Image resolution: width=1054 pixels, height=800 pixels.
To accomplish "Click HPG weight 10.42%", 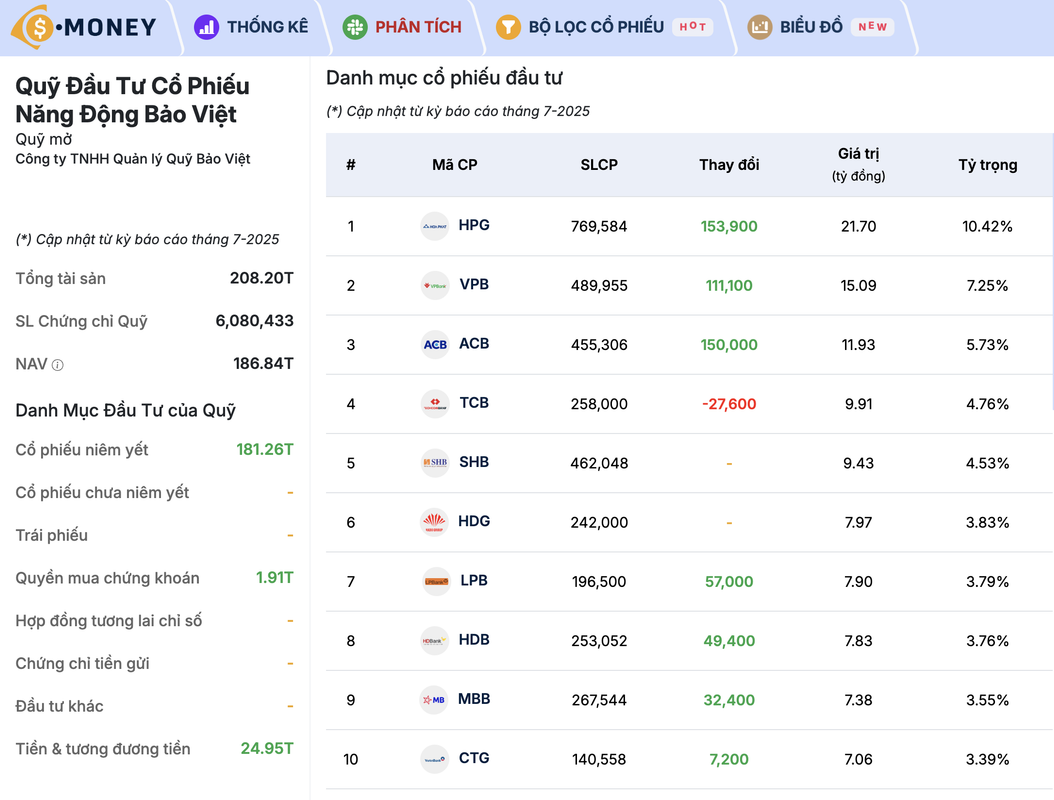I will click(x=987, y=227).
